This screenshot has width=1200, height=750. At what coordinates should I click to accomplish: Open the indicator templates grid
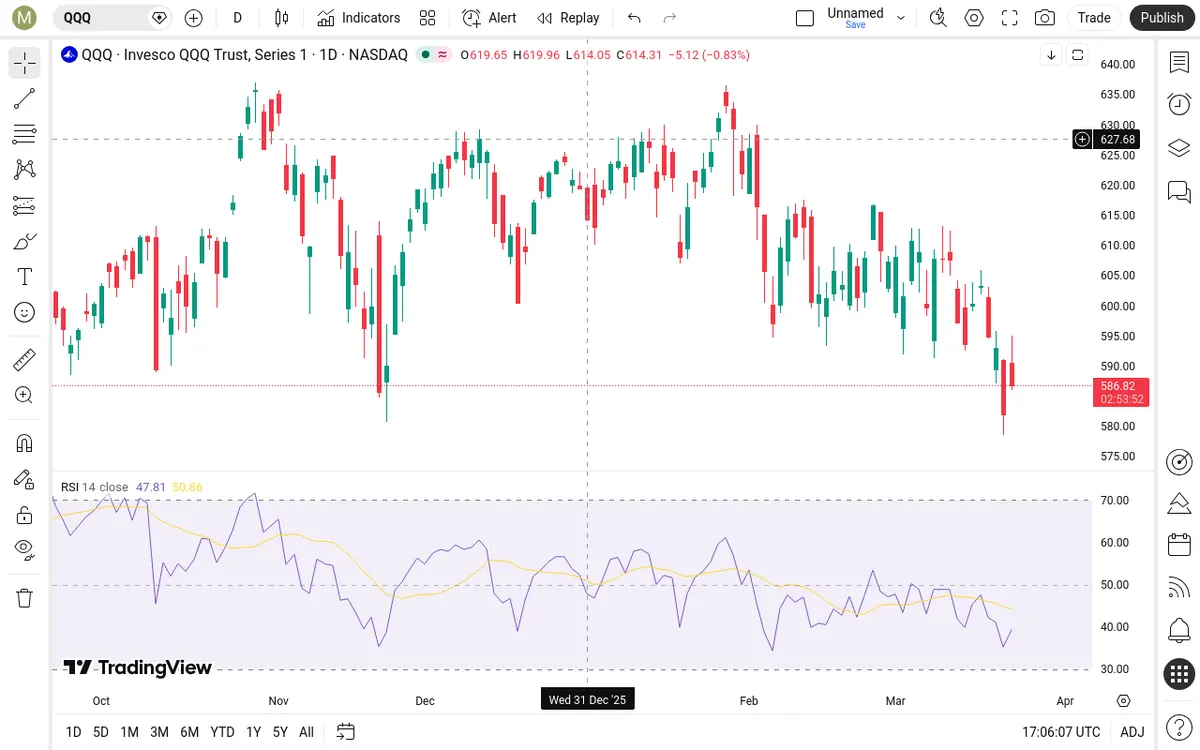pos(428,18)
